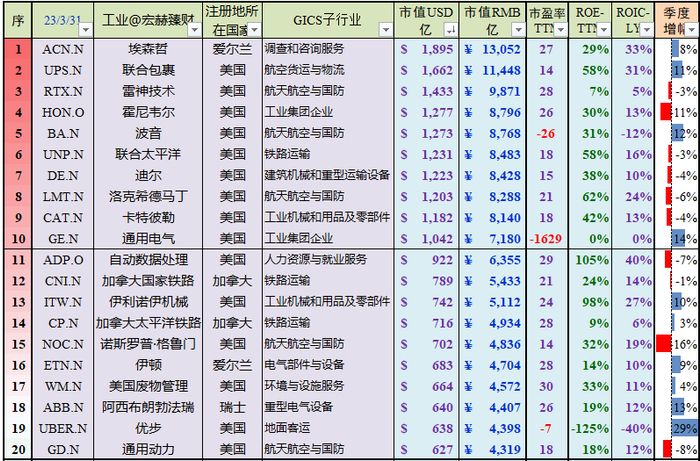
Task: Select ticker cell RTX.N
Action: tap(63, 91)
